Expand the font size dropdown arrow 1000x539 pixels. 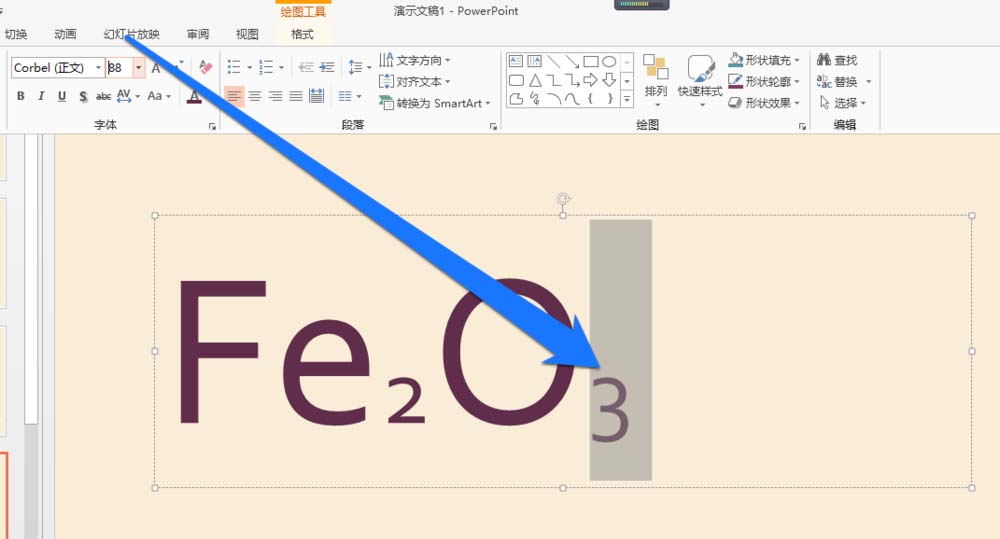pos(139,68)
